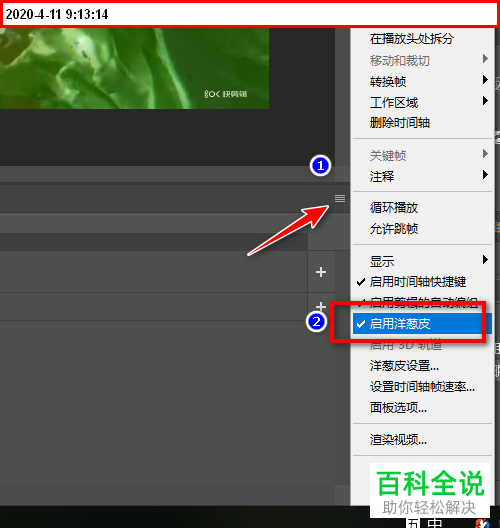500x528 pixels.
Task: Expand 转换帧 submenu
Action: click(422, 81)
